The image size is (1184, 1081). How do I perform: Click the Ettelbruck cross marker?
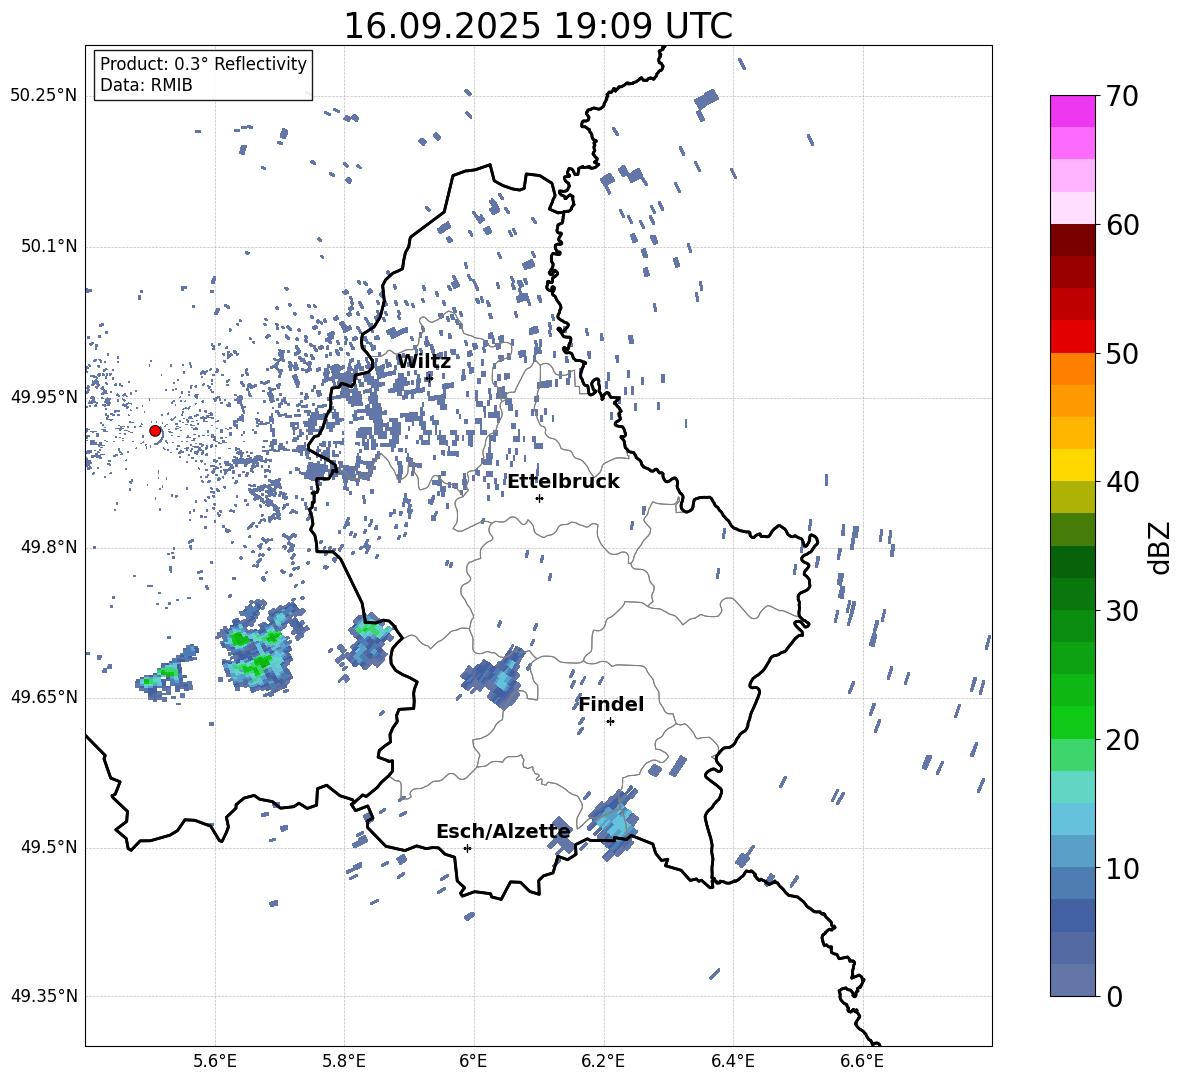click(x=539, y=498)
